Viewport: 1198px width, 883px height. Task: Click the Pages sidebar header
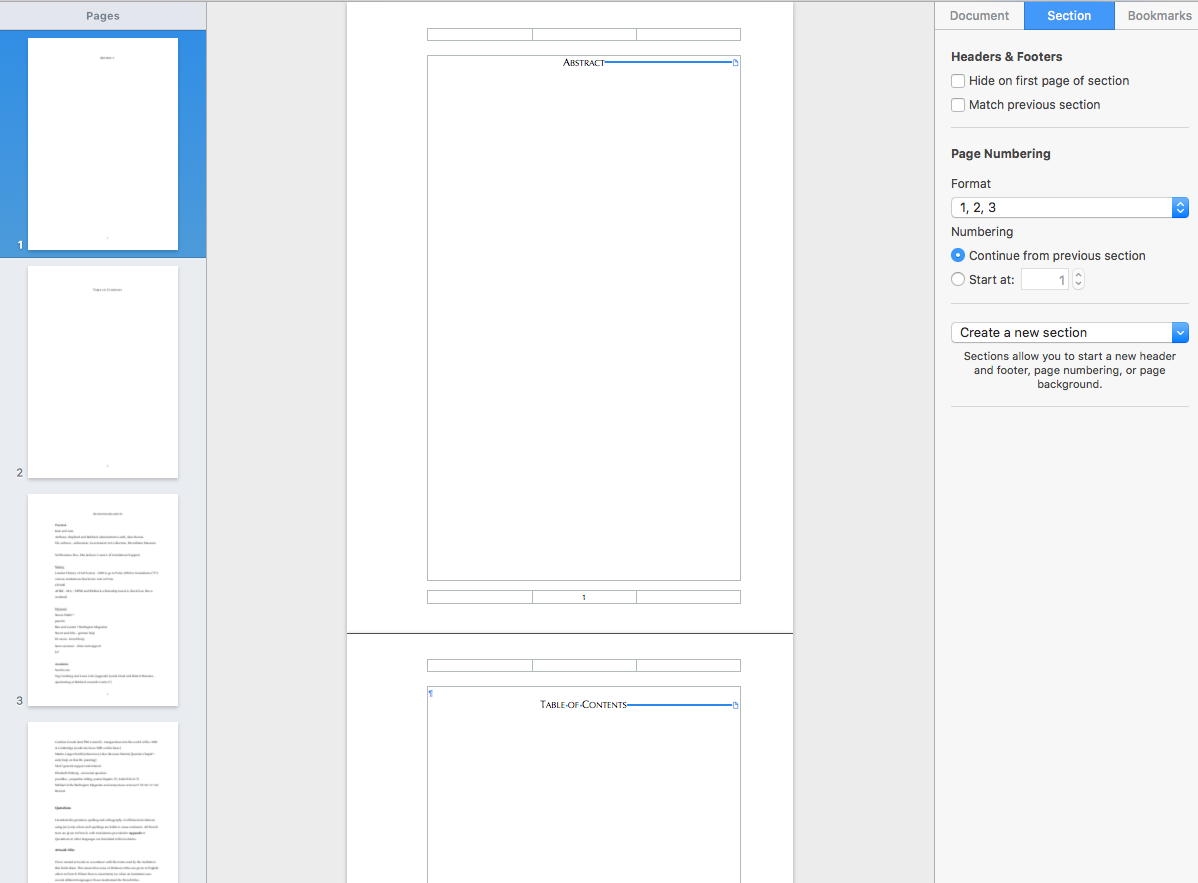[103, 15]
